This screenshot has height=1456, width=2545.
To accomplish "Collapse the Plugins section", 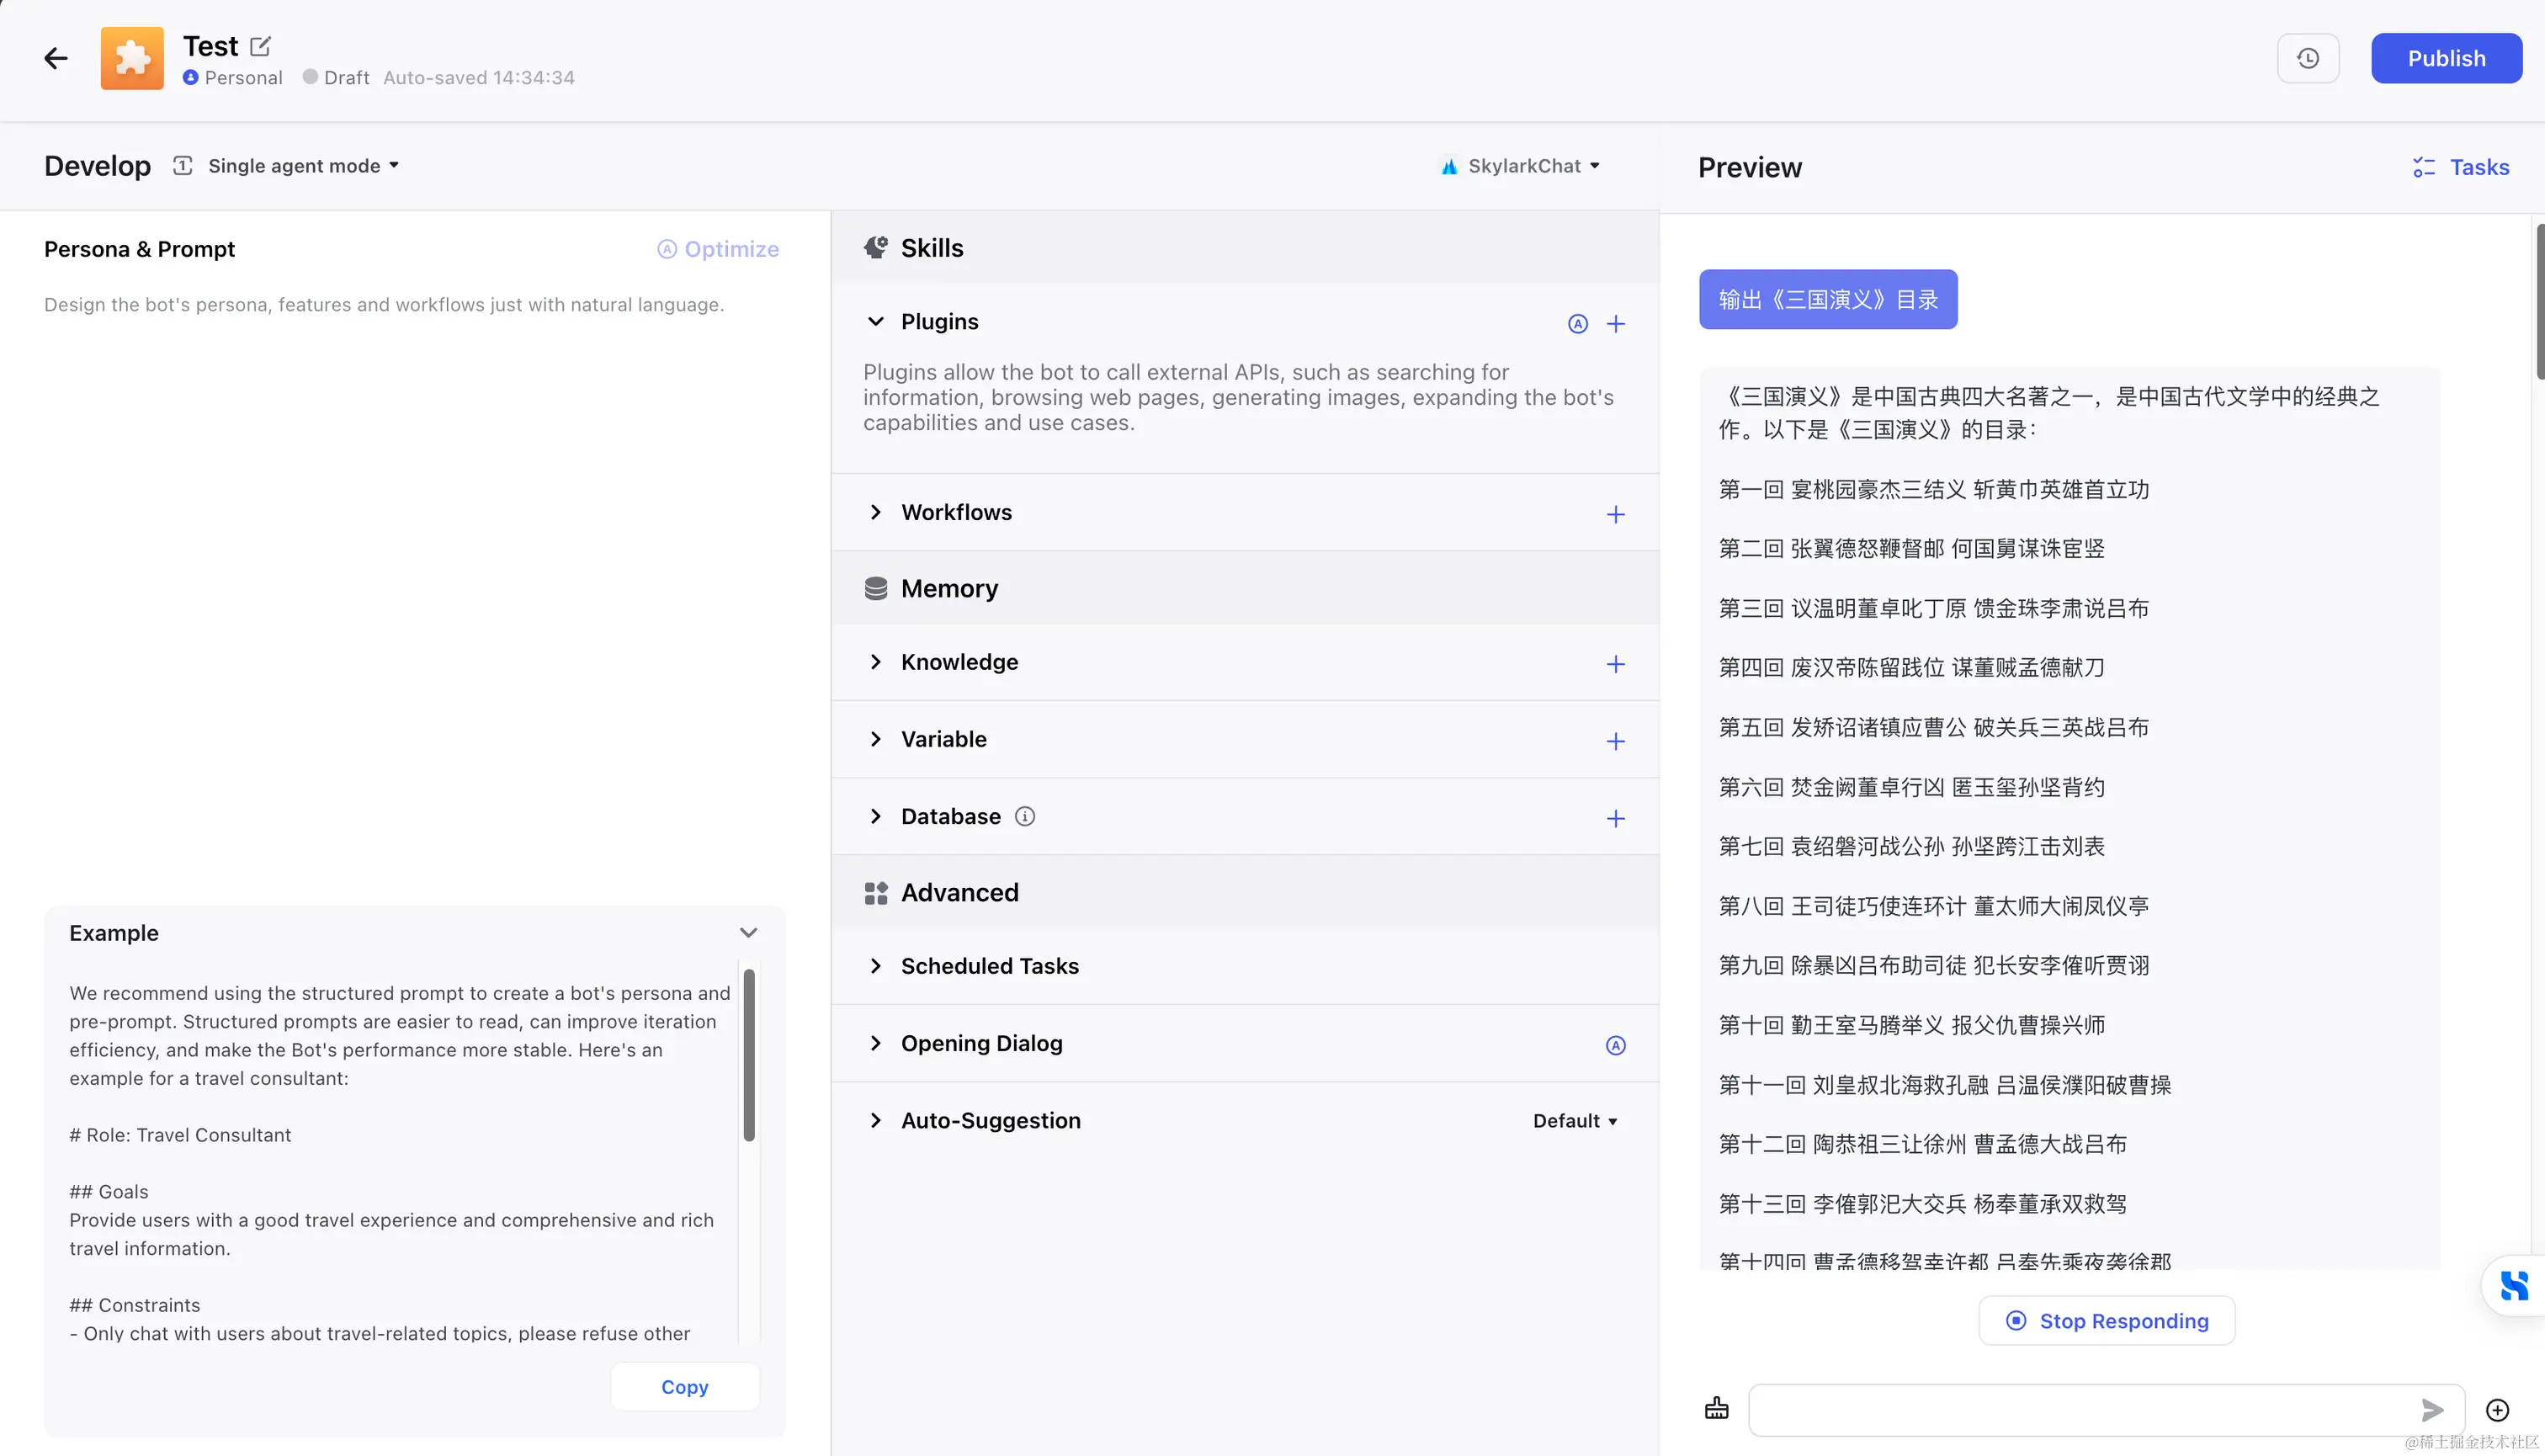I will point(875,322).
